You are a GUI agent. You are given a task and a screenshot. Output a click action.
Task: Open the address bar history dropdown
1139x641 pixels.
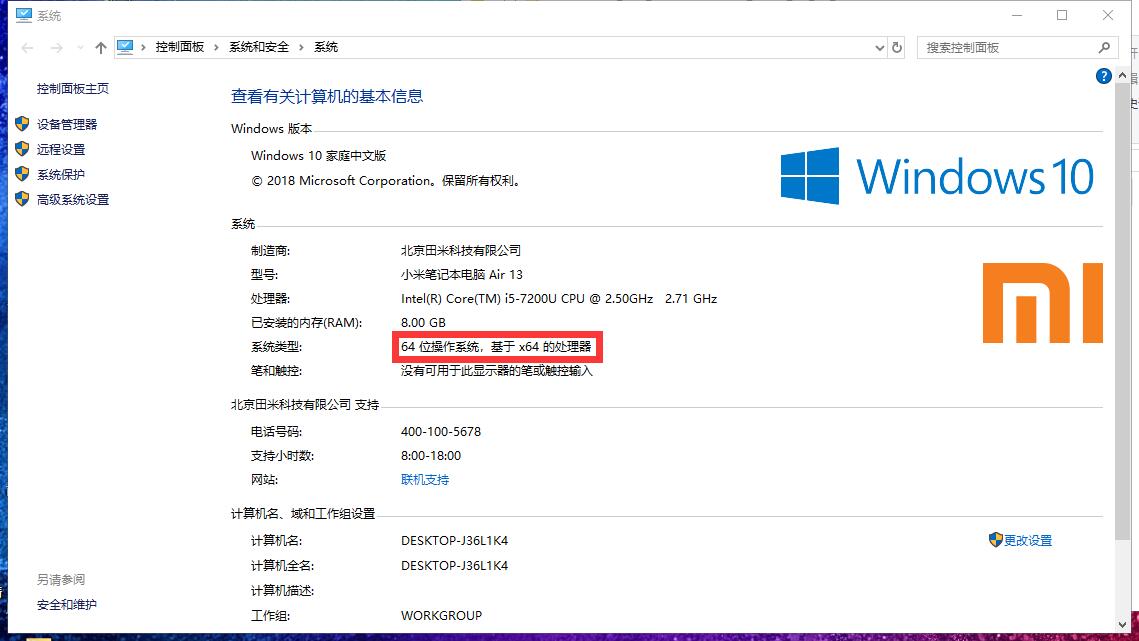(x=879, y=48)
